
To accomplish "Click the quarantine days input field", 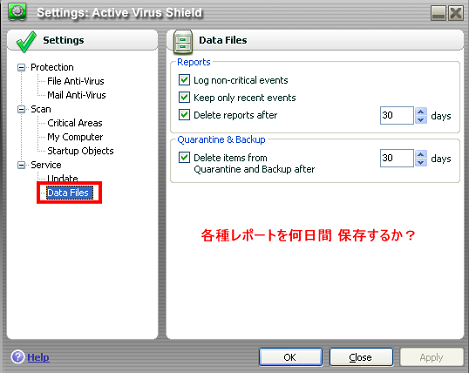I will [397, 158].
